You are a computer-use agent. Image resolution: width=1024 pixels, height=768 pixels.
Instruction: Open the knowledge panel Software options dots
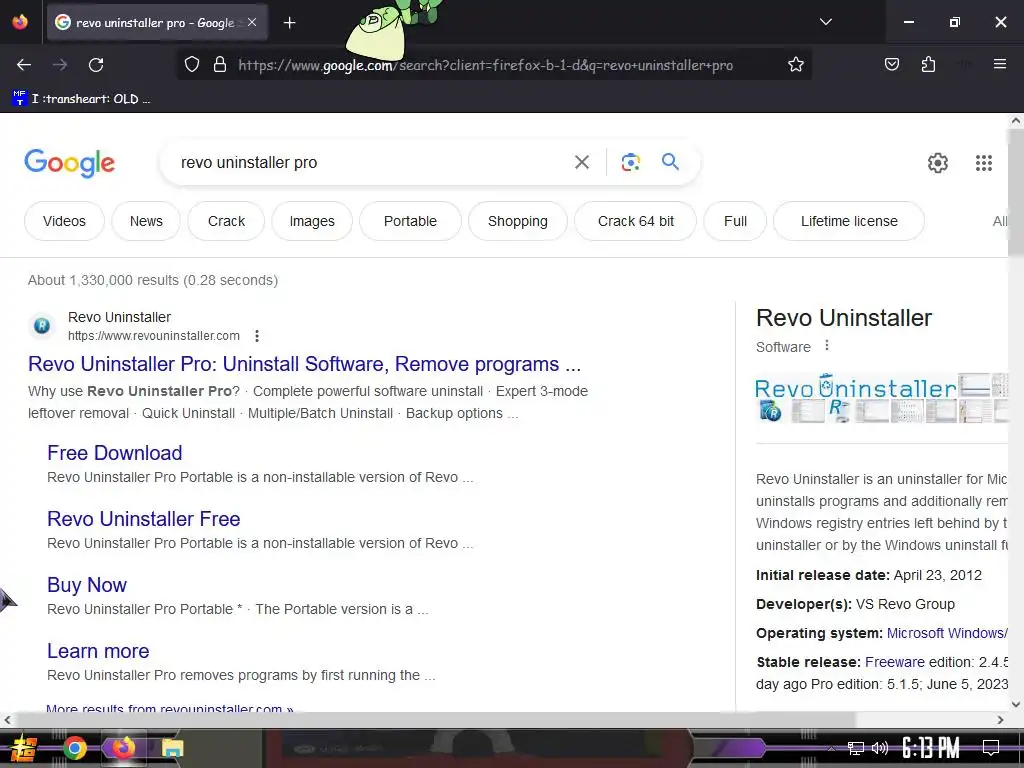[x=827, y=345]
